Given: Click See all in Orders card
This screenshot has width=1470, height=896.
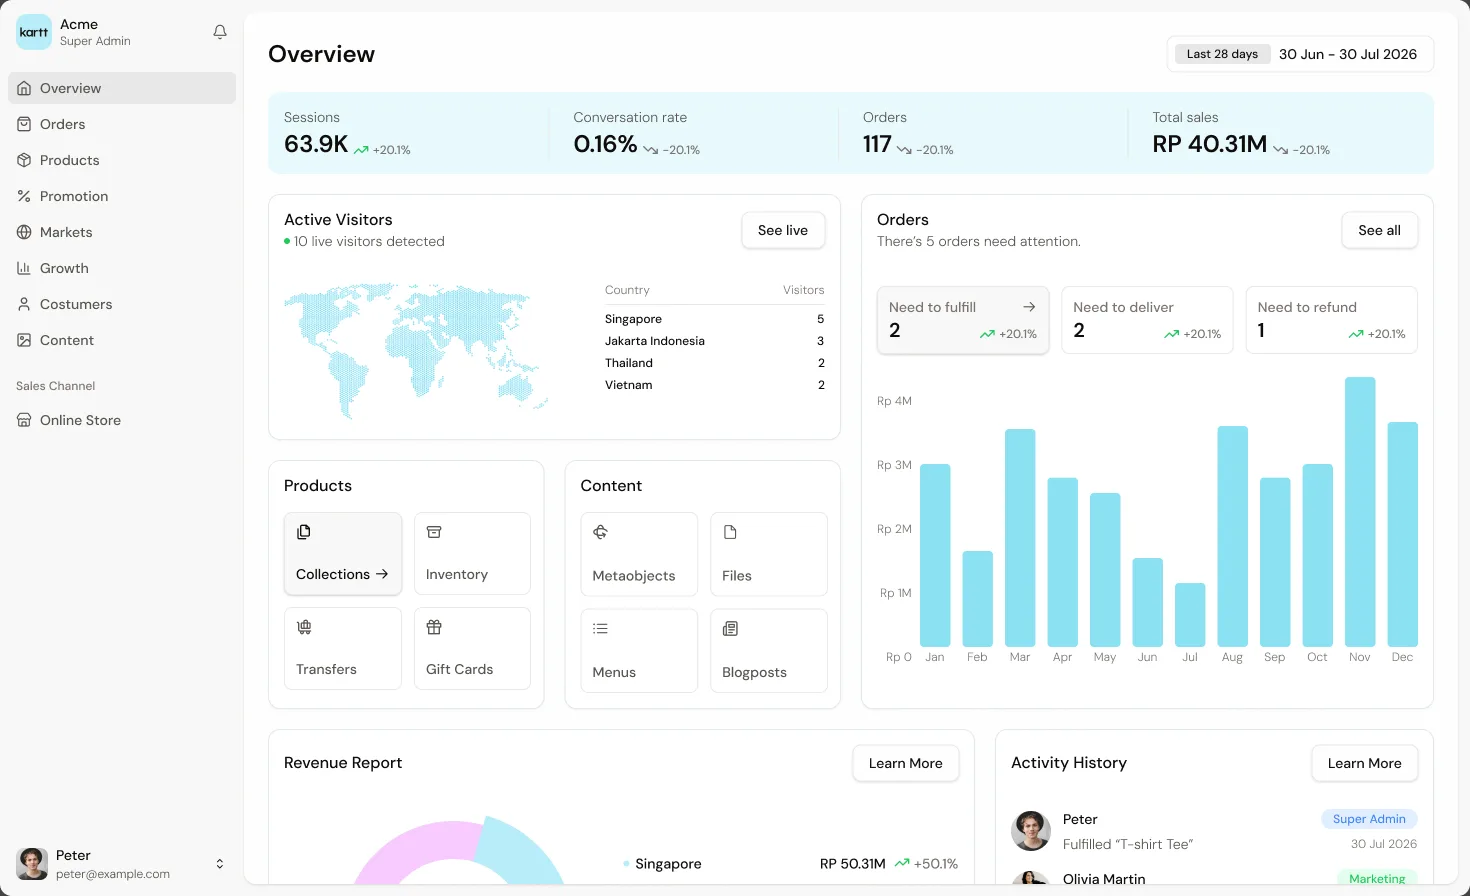Looking at the screenshot, I should point(1379,230).
